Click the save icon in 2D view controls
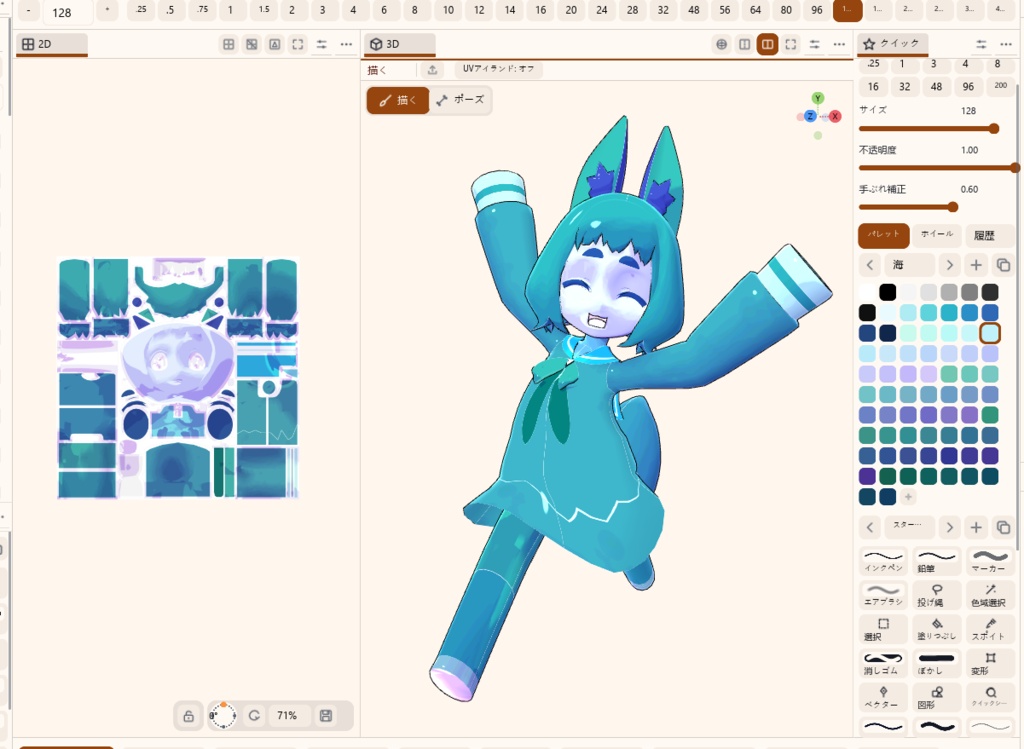 pyautogui.click(x=326, y=716)
